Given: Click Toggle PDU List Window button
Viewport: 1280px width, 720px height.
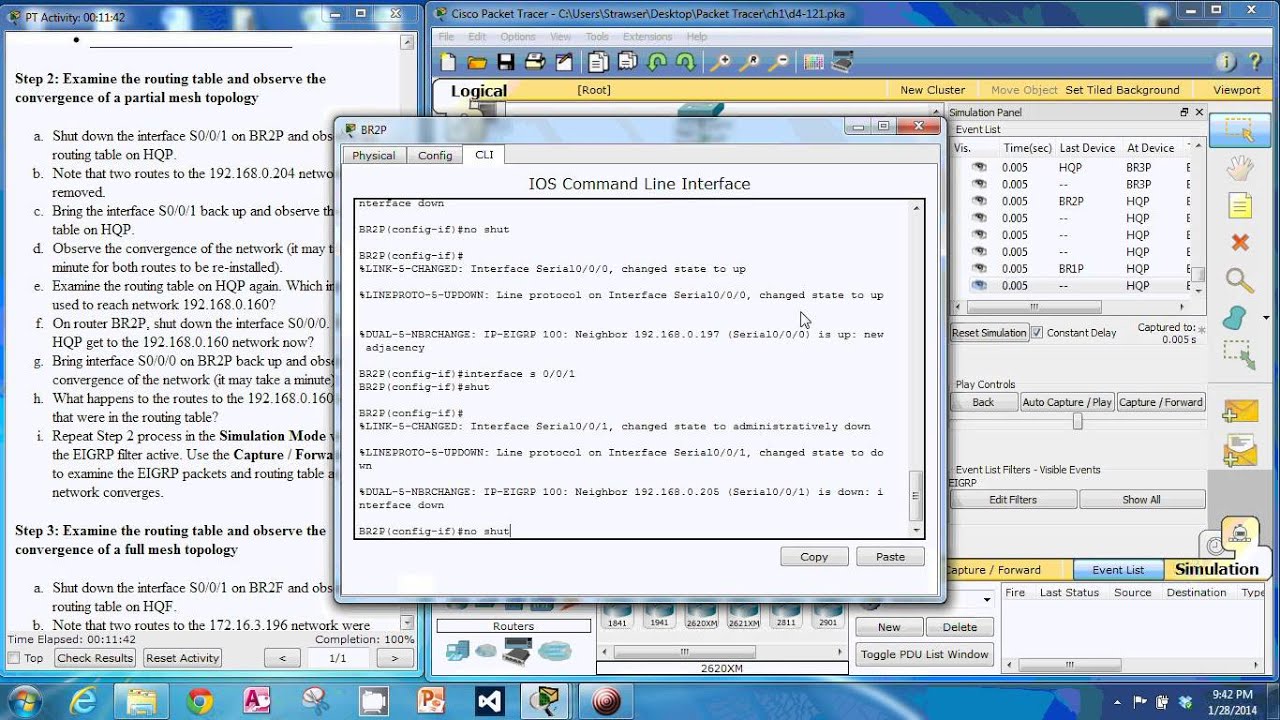Looking at the screenshot, I should pos(925,654).
